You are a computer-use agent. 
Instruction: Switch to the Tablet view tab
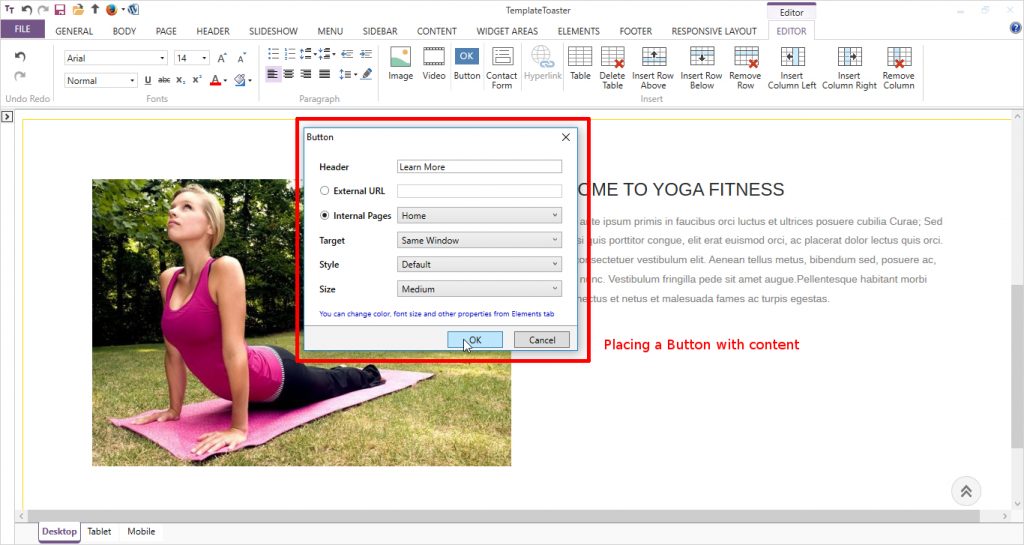99,532
